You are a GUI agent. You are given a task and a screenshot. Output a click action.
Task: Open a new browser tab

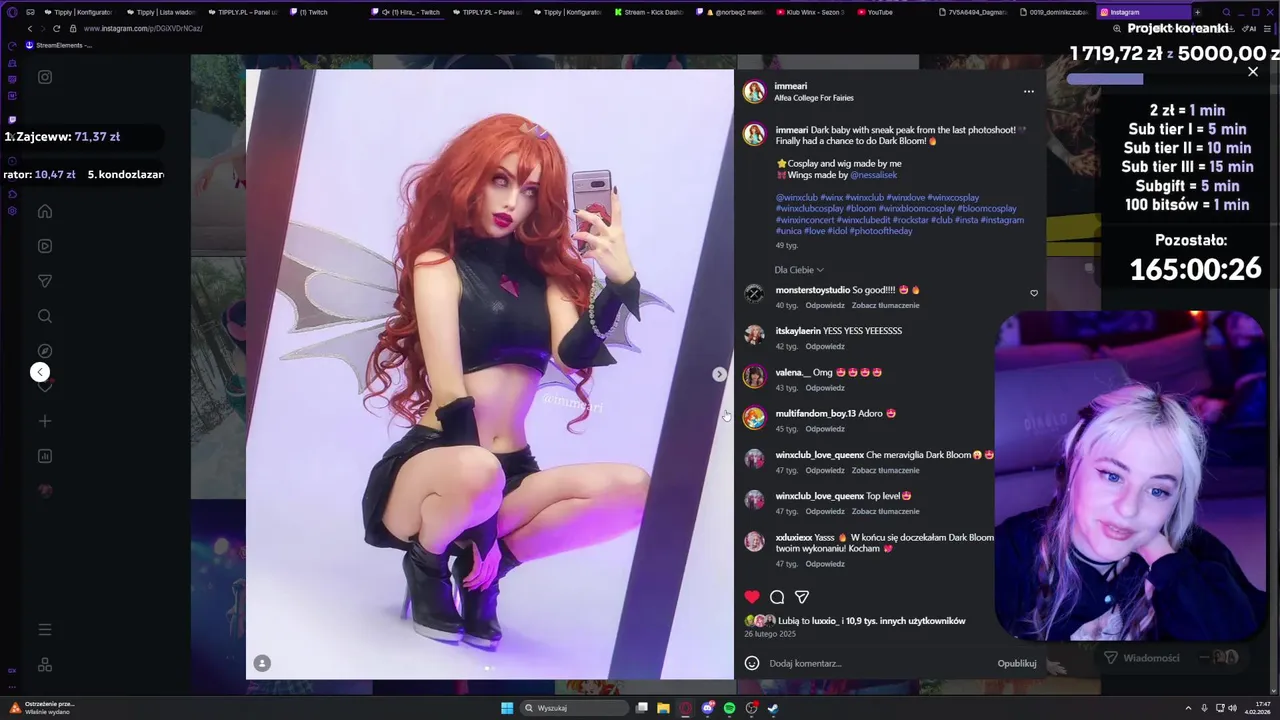(1198, 12)
